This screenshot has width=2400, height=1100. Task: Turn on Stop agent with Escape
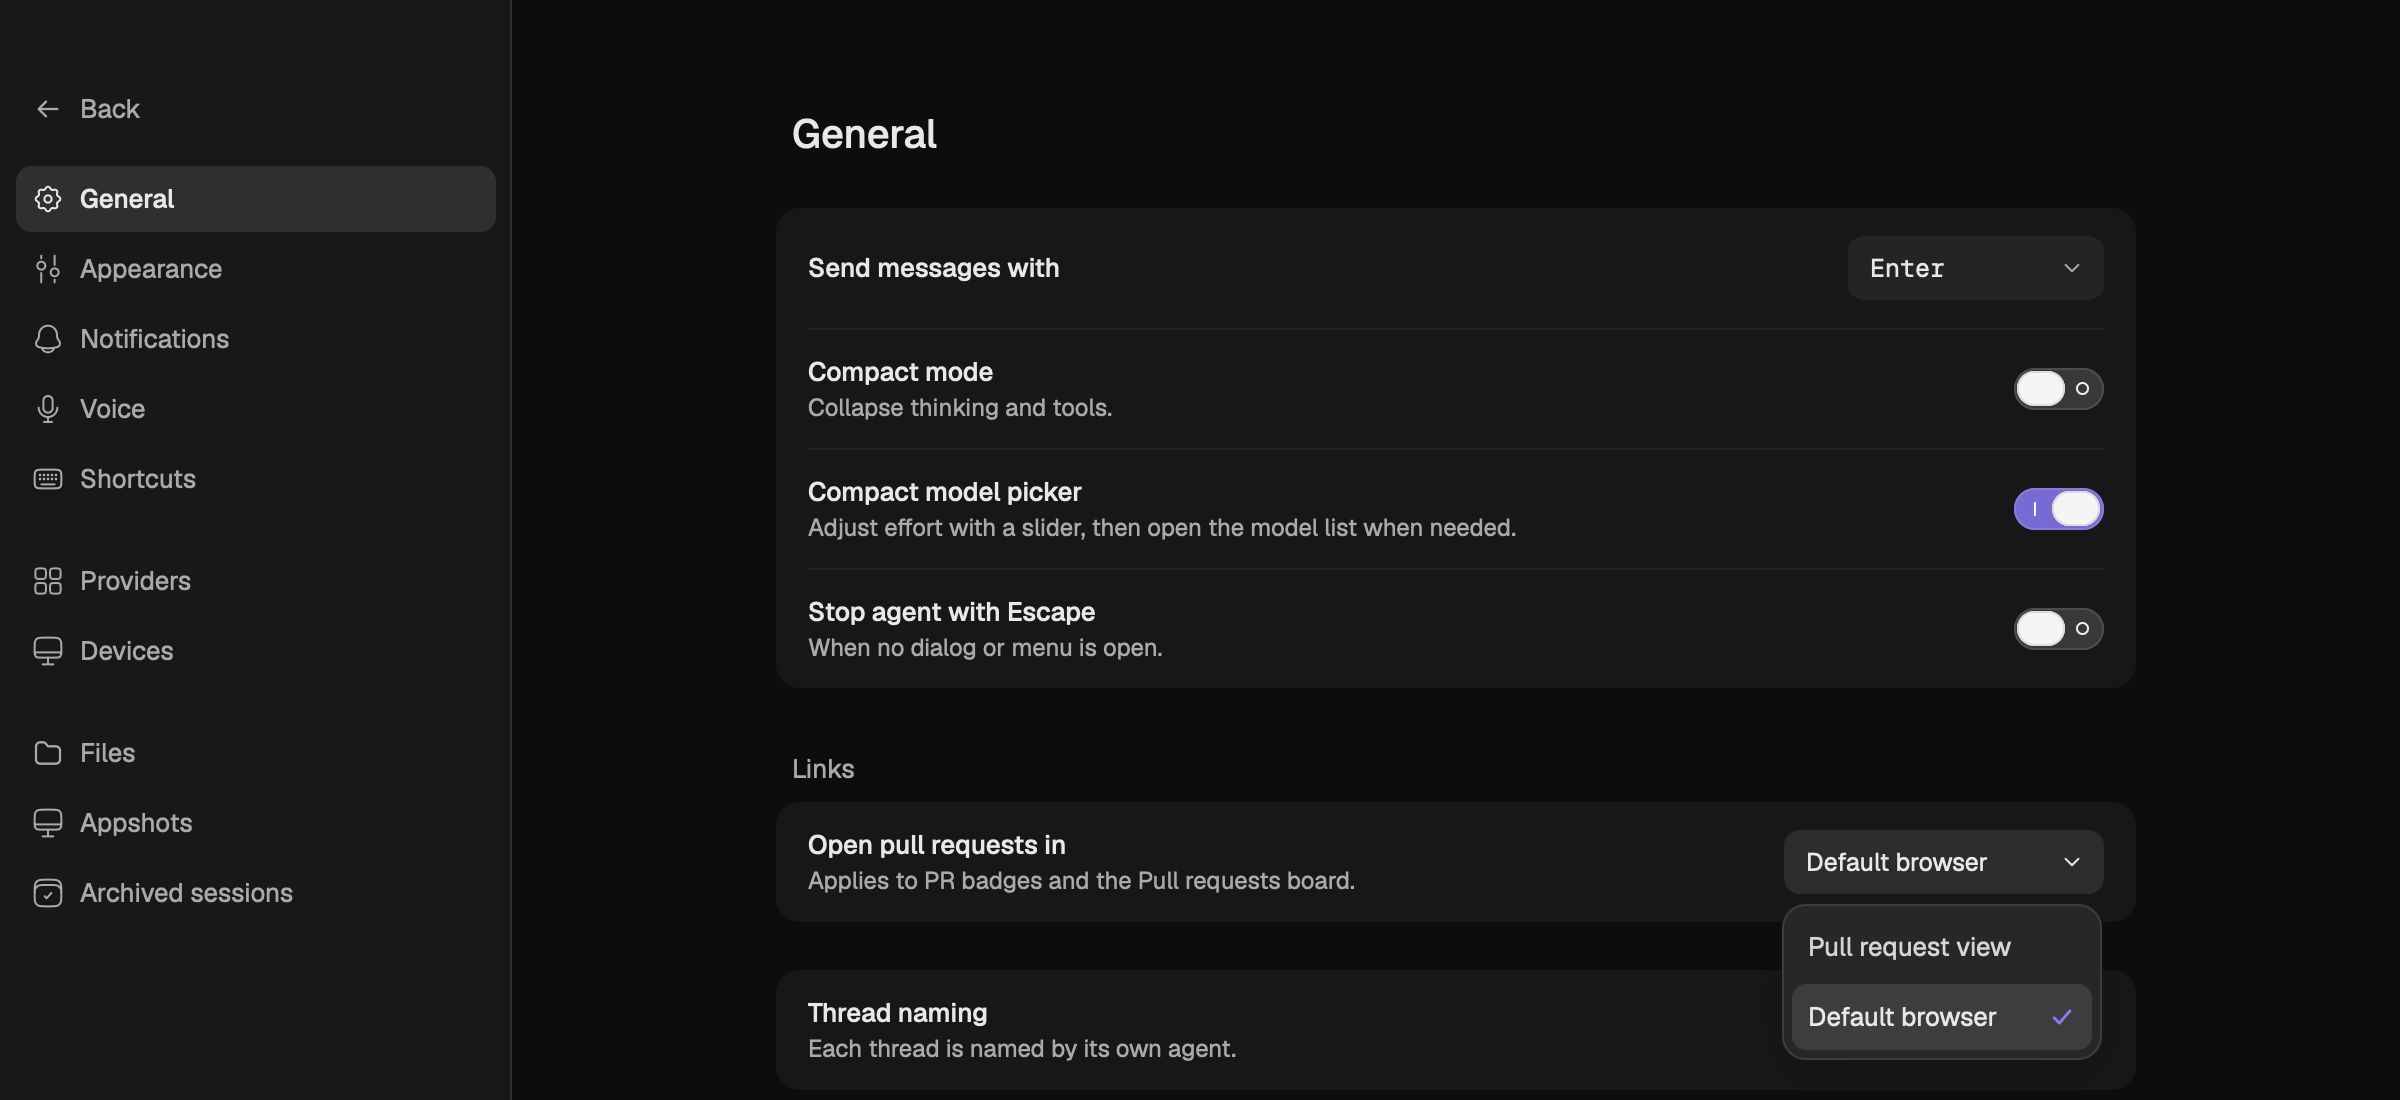click(x=2058, y=629)
